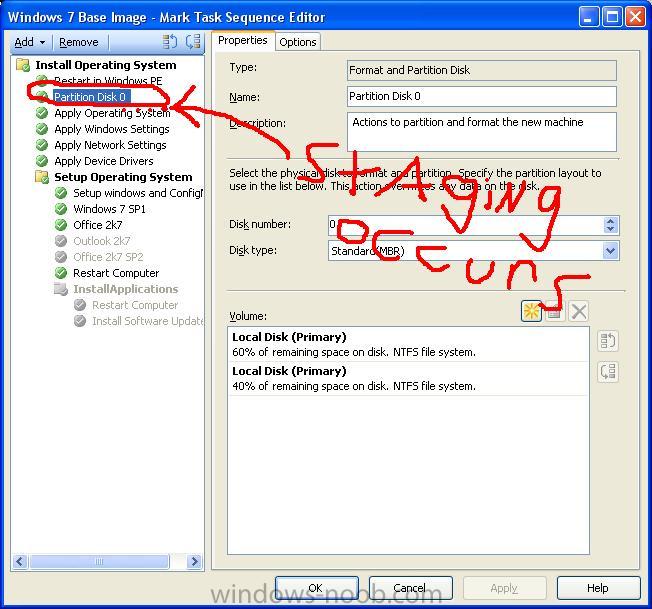
Task: Click the left scroll arrow in tree
Action: 20,562
